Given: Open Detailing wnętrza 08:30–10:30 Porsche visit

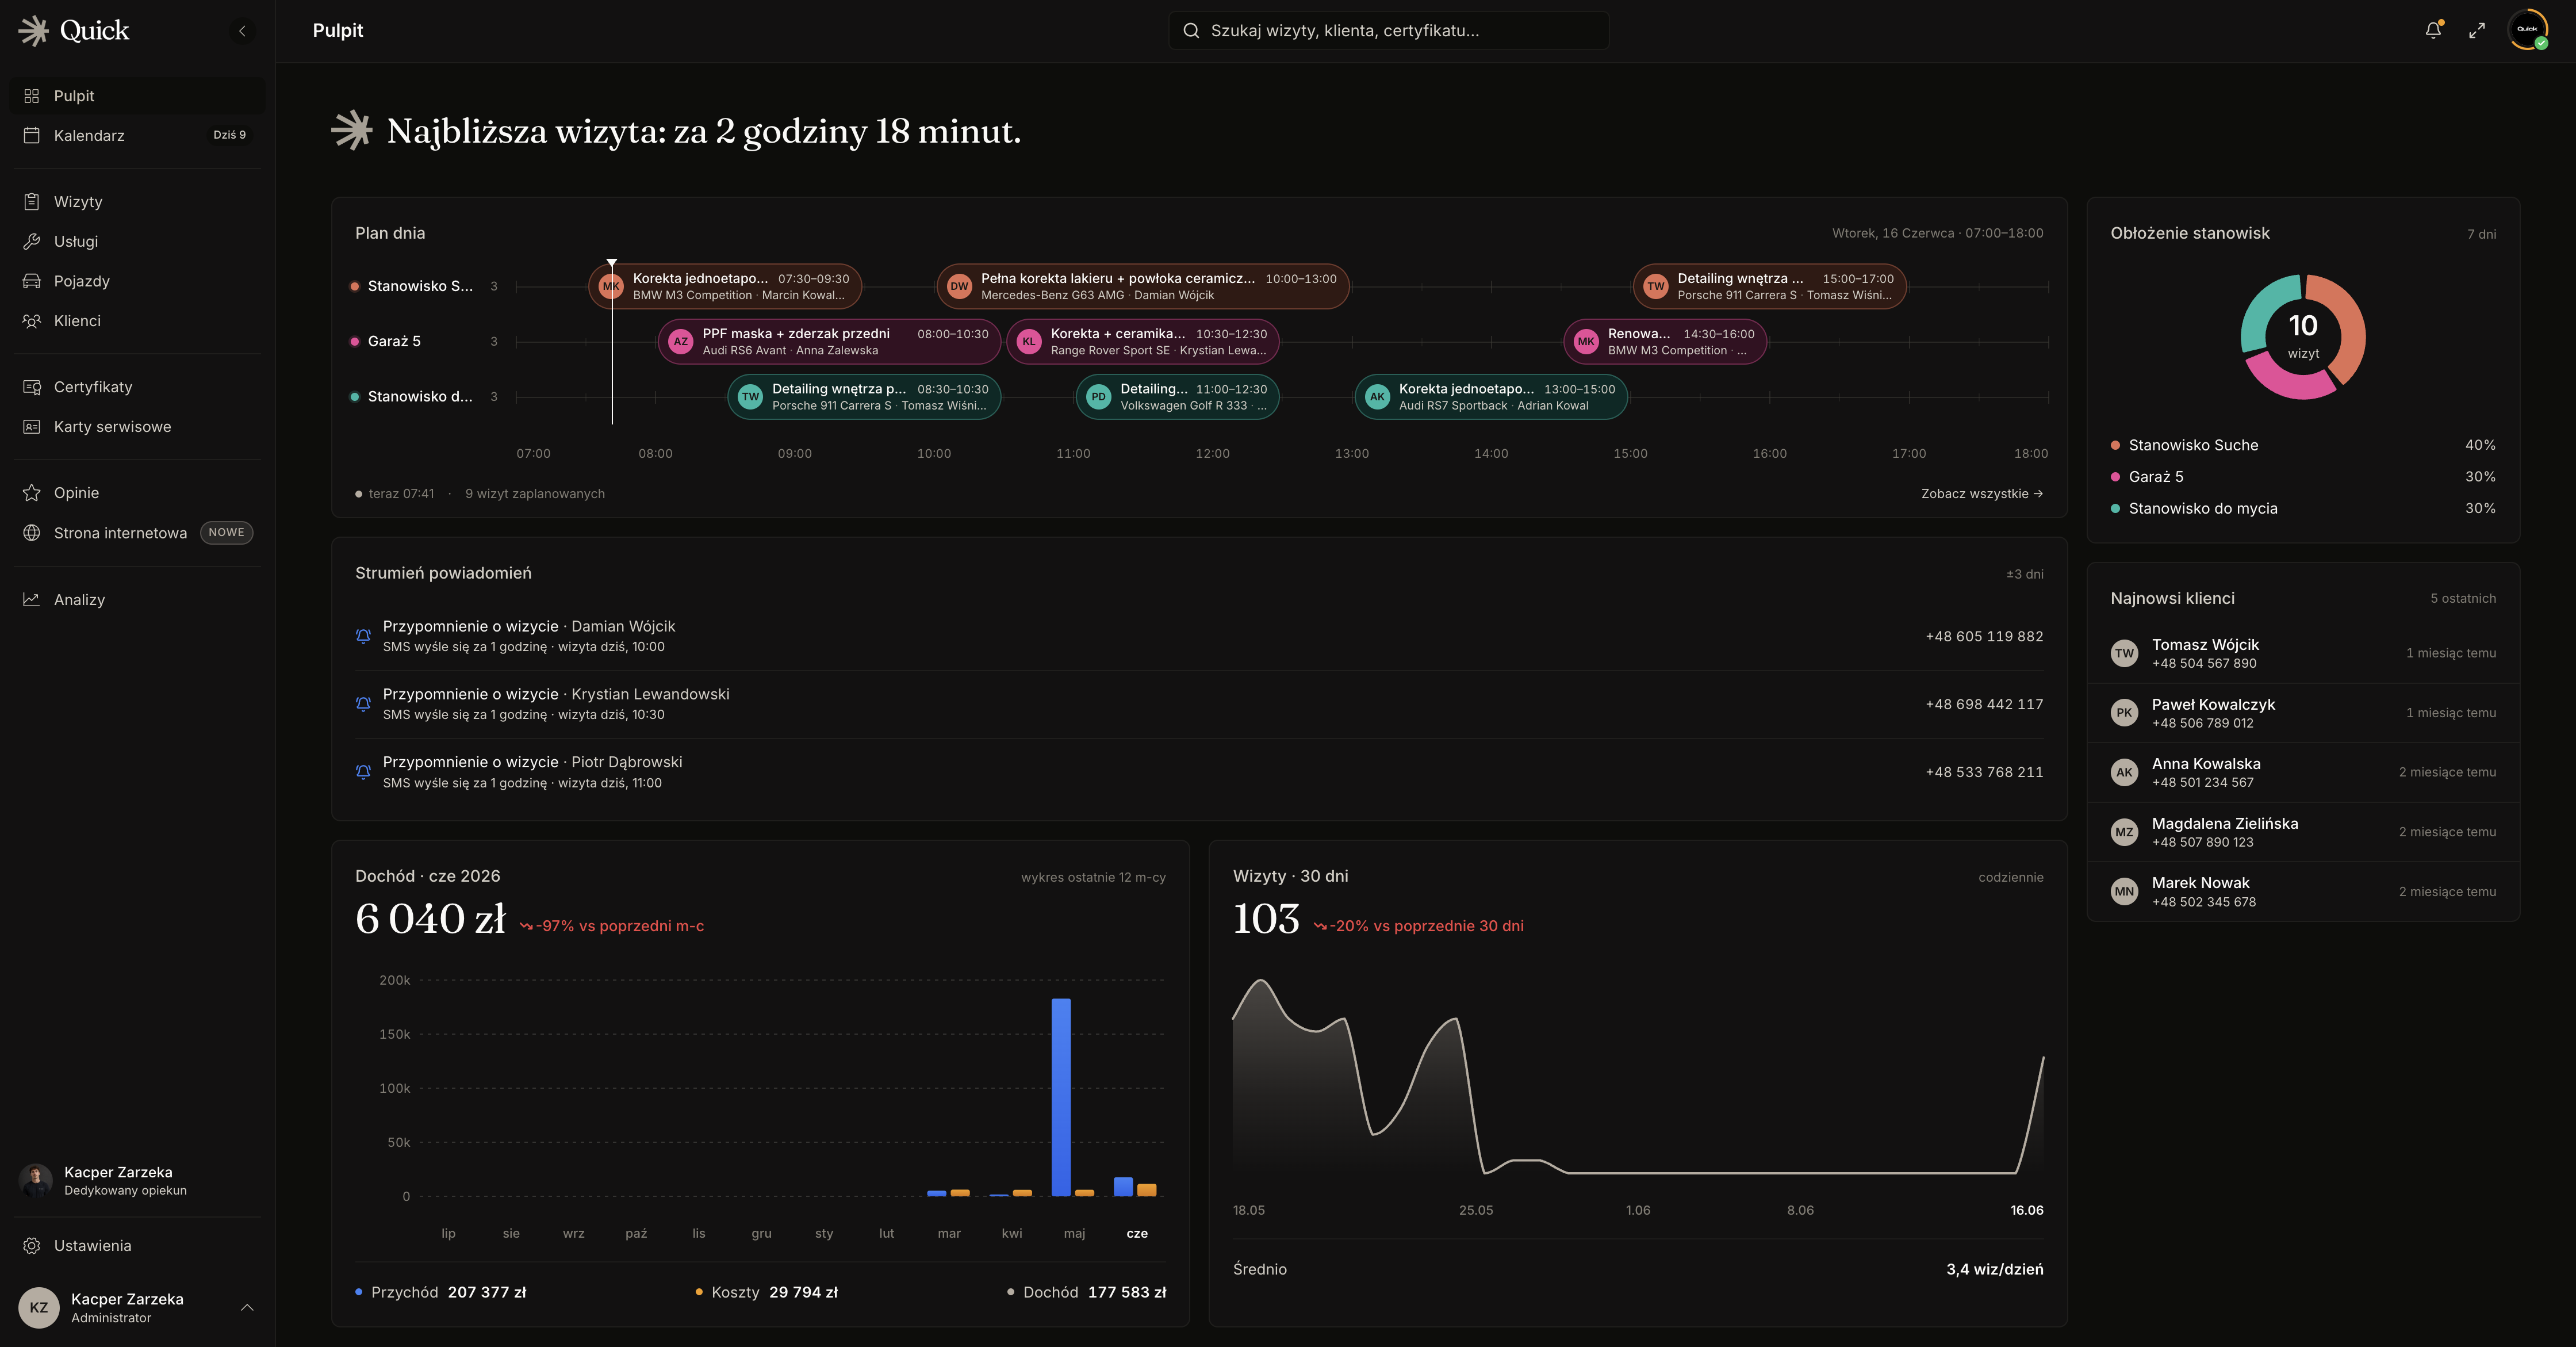Looking at the screenshot, I should (x=864, y=397).
